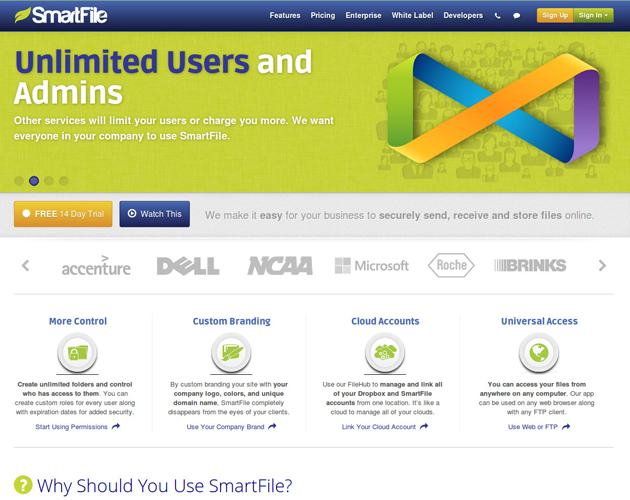Start the FREE 14 Day Trial

coord(63,214)
